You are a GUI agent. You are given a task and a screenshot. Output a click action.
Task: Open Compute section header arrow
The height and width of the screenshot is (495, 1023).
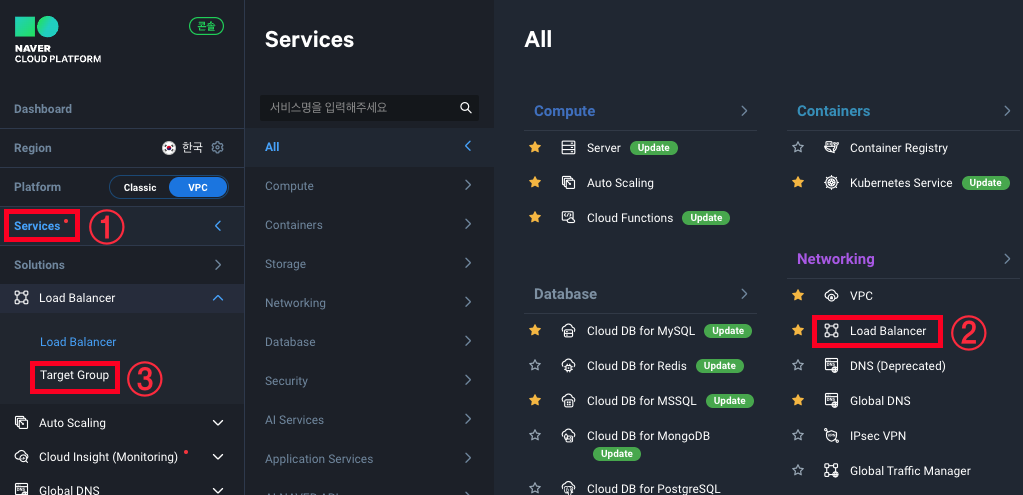coord(744,111)
